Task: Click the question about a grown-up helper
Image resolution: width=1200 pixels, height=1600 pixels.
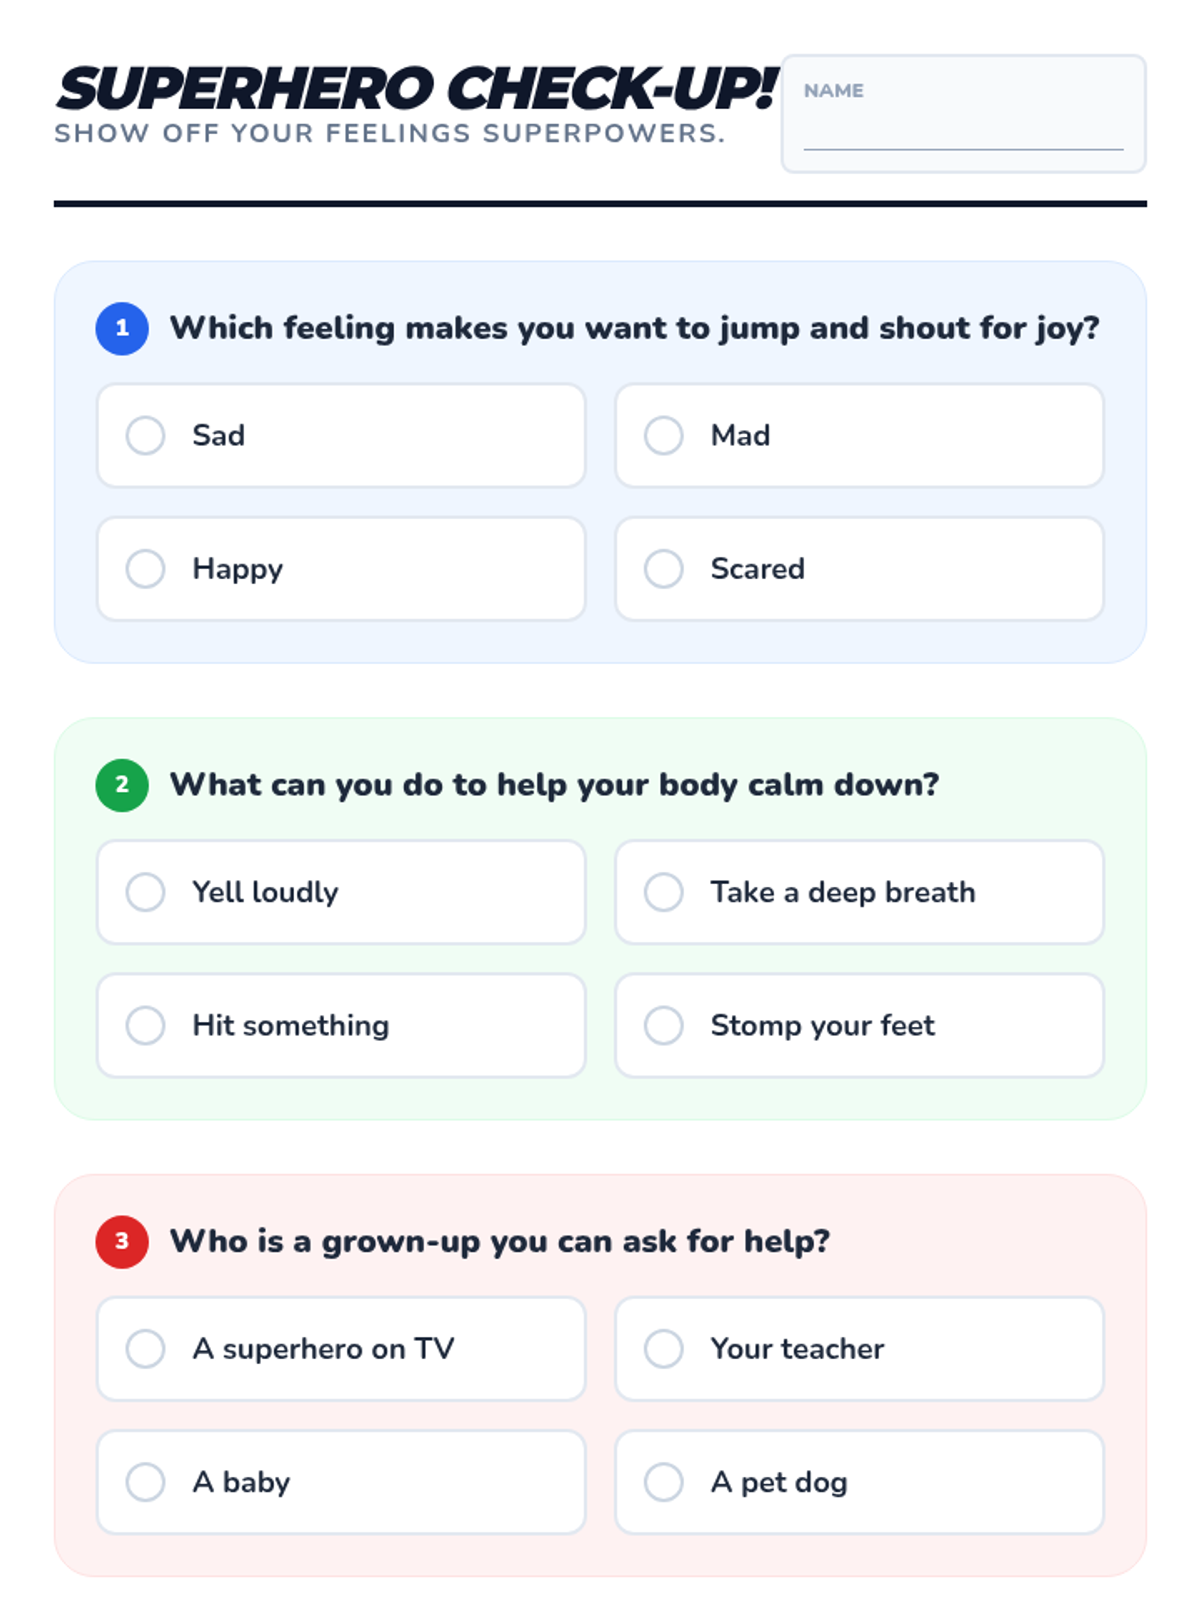Action: [x=500, y=1241]
